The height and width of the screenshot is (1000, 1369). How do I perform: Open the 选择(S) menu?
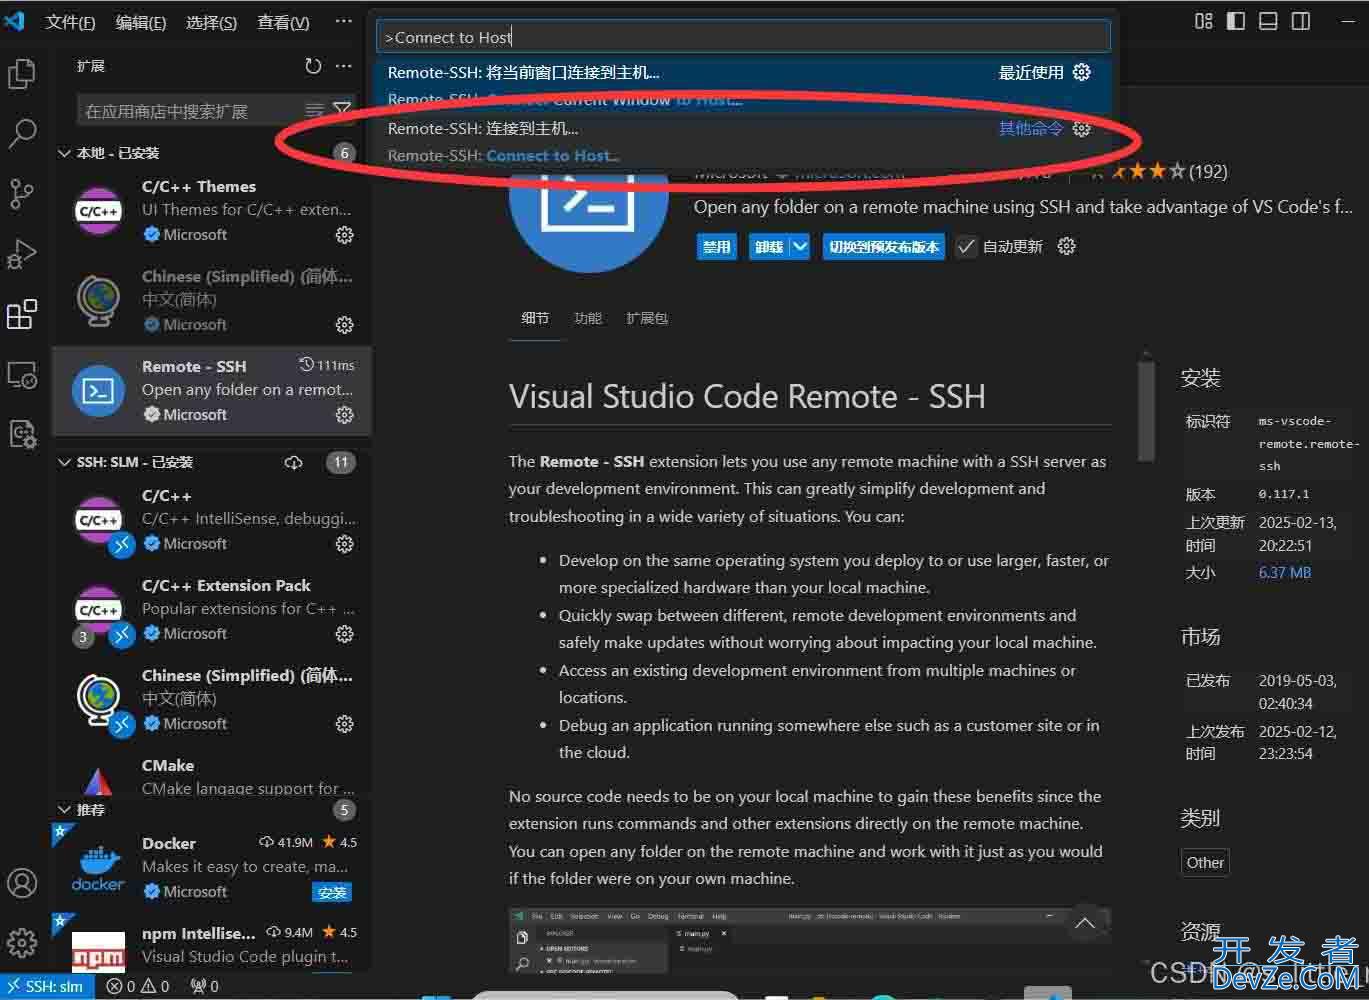[x=212, y=22]
